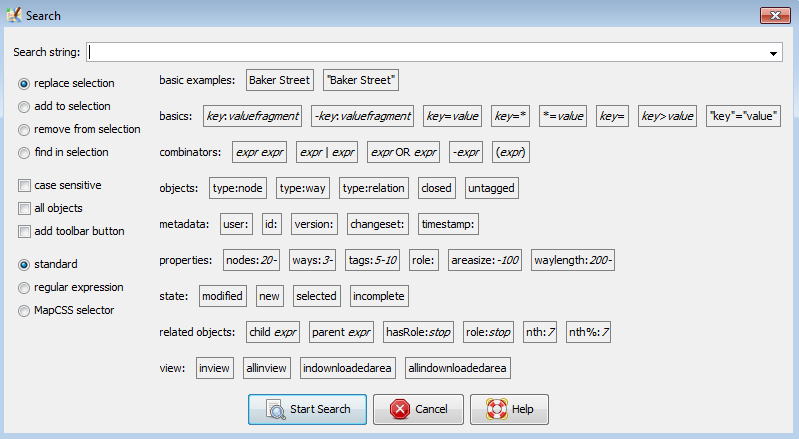This screenshot has height=439, width=799.
Task: Insert key=value example
Action: 452,116
